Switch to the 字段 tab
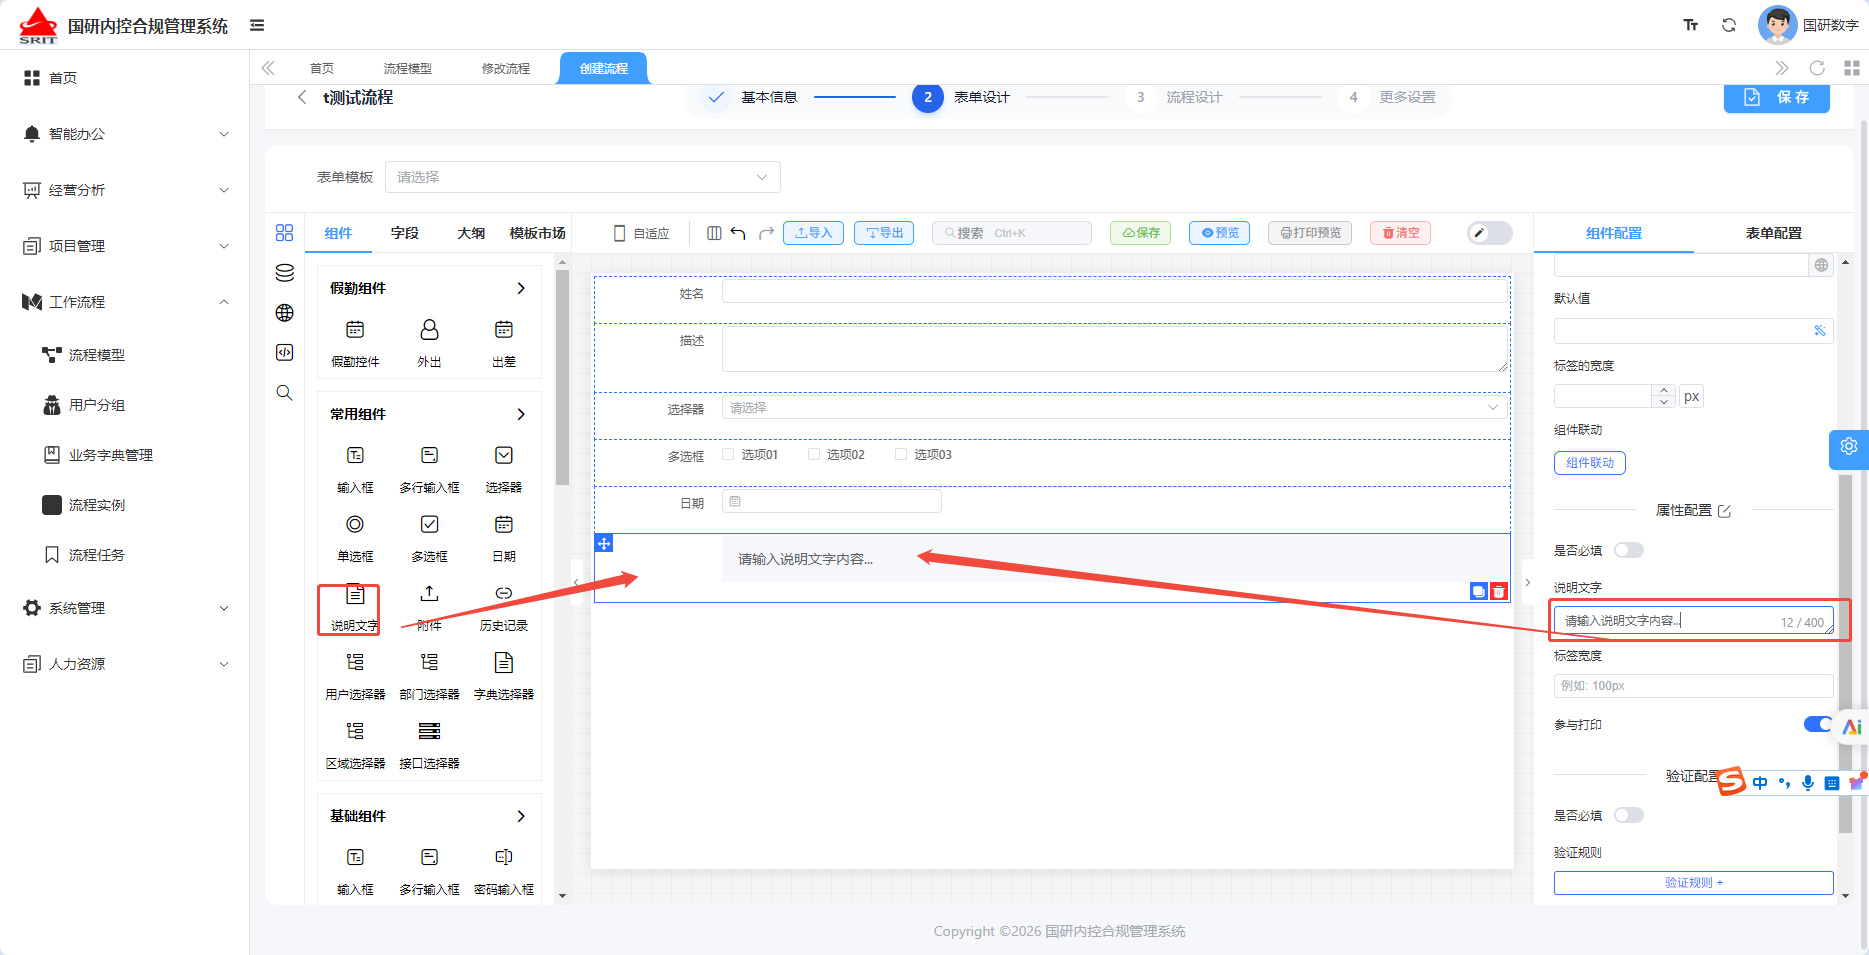This screenshot has width=1869, height=955. click(x=405, y=233)
